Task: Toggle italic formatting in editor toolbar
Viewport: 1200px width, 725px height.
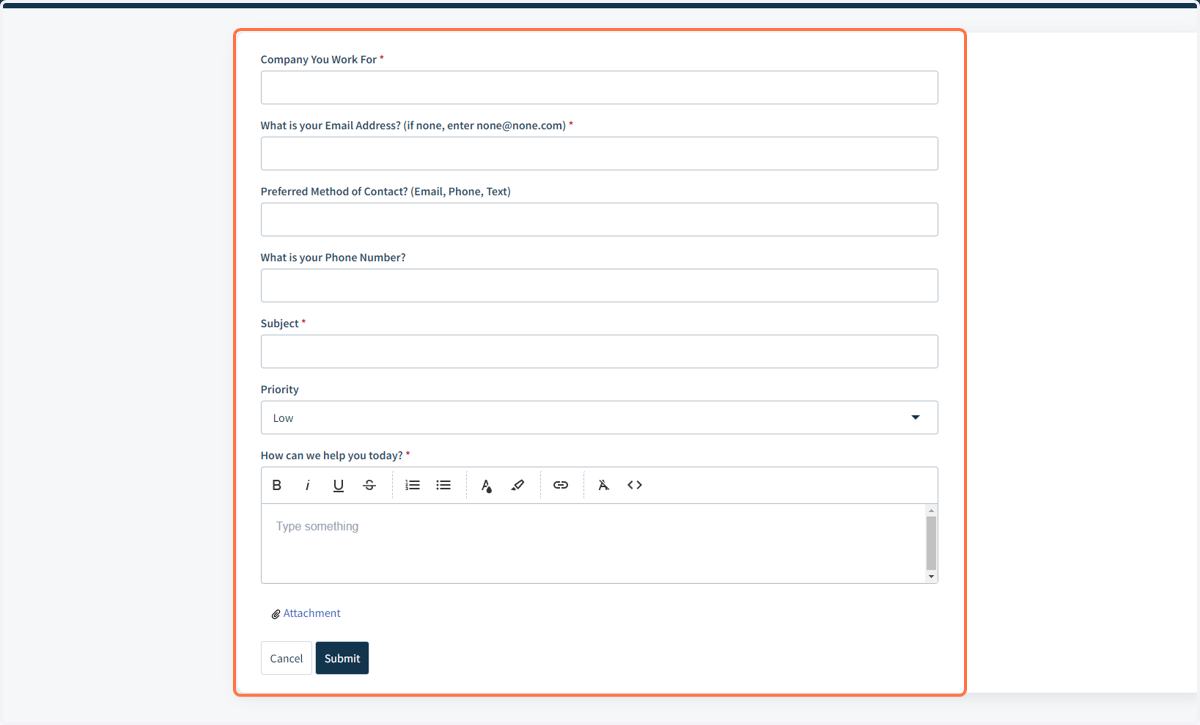Action: 308,485
